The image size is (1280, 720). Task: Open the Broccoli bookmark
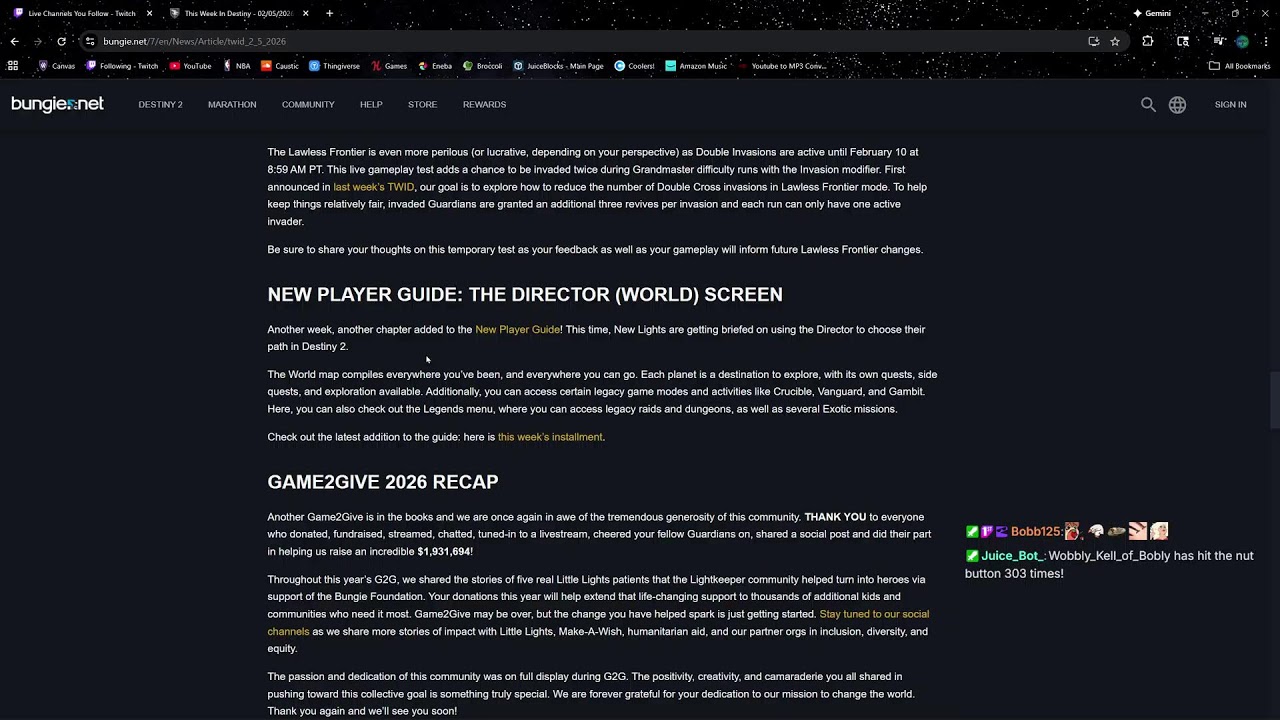tap(482, 66)
